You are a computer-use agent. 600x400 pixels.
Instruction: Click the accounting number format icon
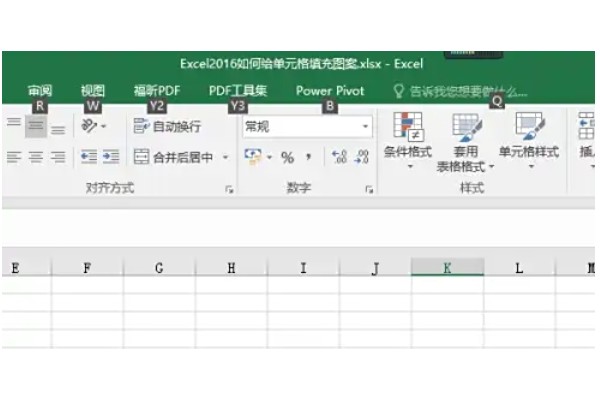click(x=253, y=157)
